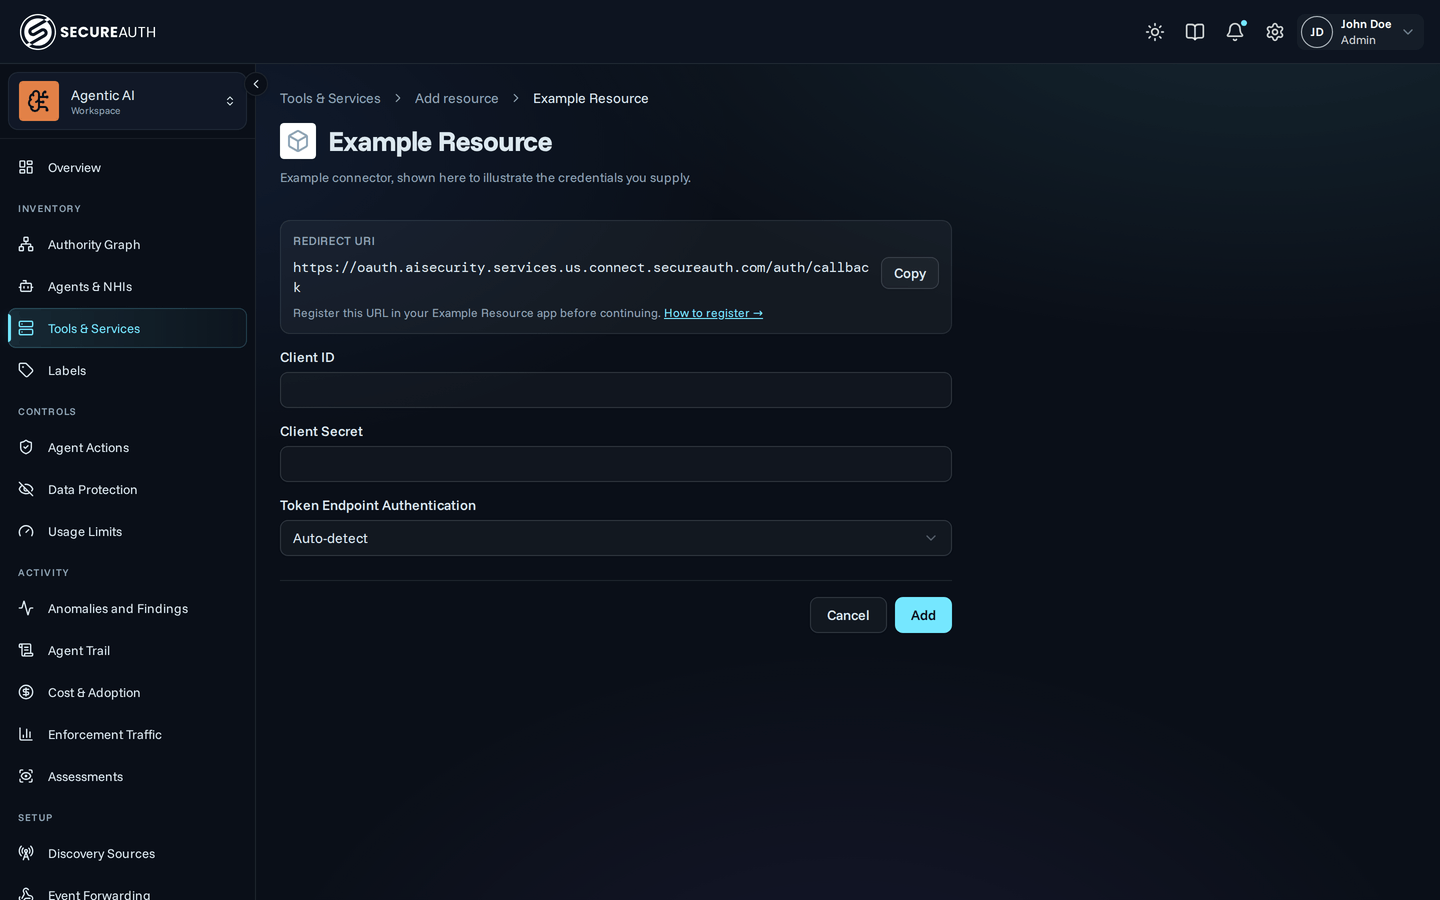Click the Labels tag icon
This screenshot has height=900, width=1440.
click(x=26, y=370)
